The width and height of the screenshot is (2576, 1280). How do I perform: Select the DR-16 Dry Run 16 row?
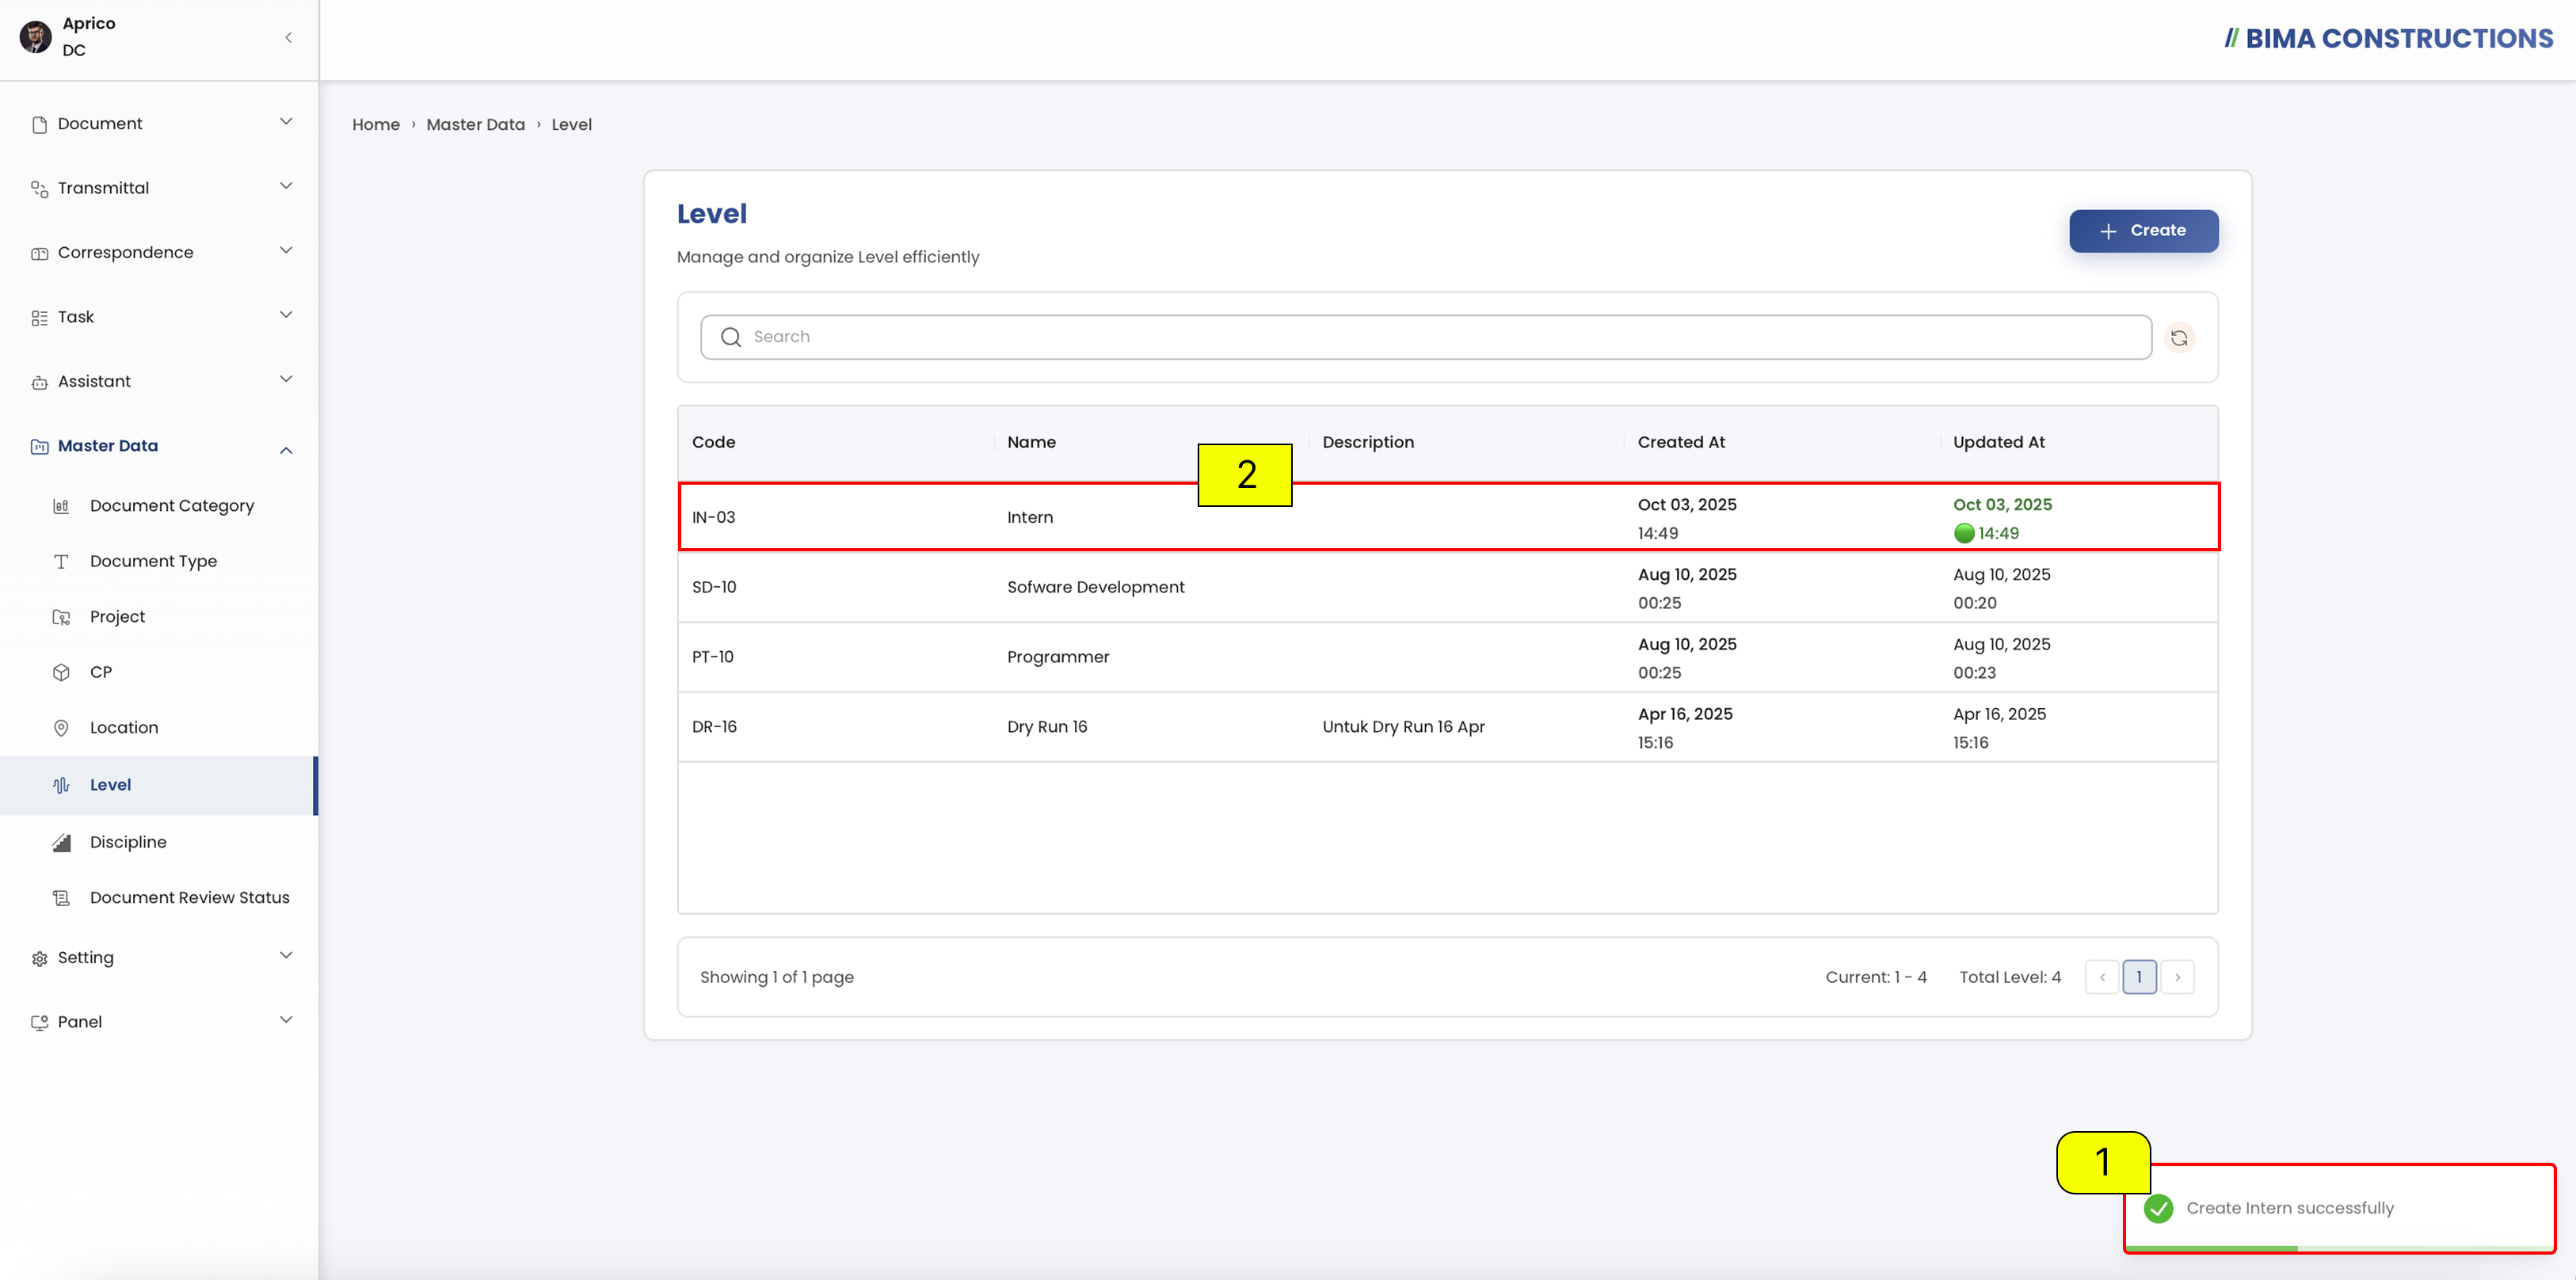tap(1448, 727)
